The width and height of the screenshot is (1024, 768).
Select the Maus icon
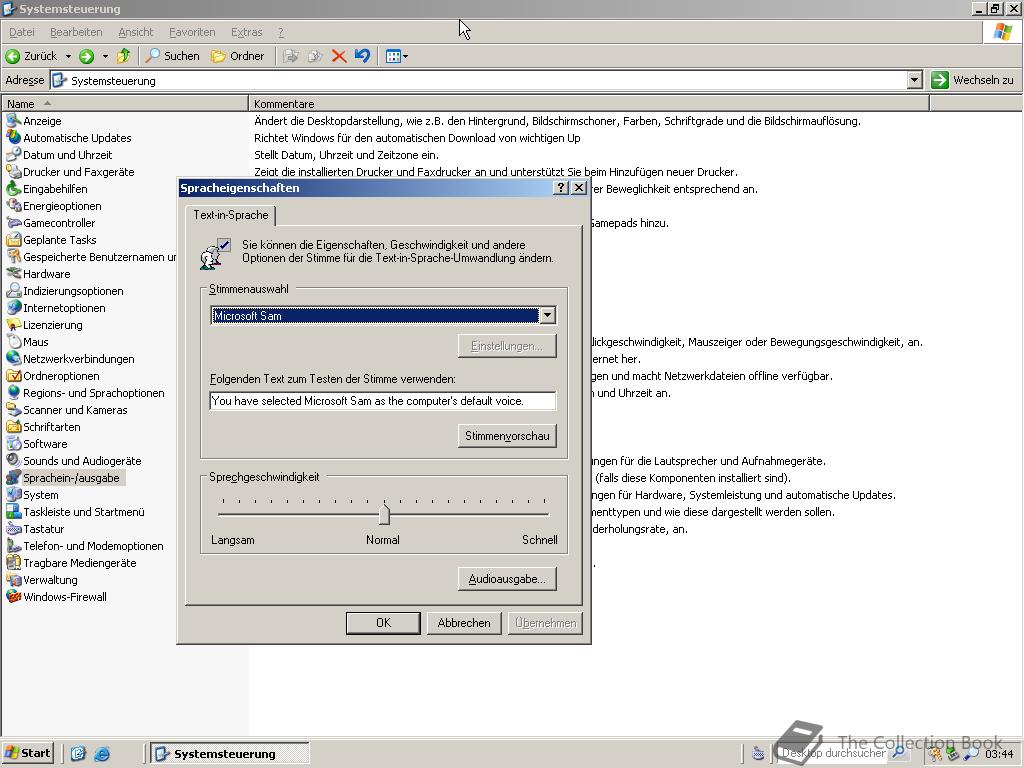pos(13,342)
